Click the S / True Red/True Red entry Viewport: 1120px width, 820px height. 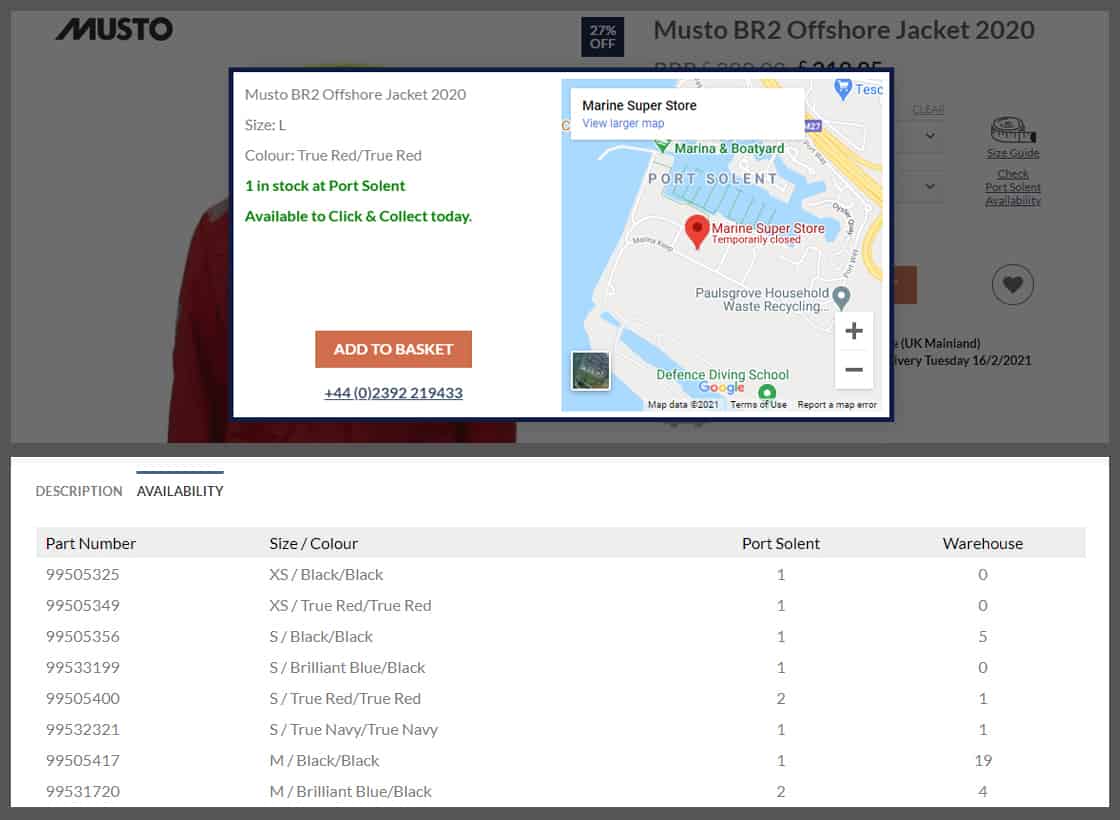coord(345,699)
